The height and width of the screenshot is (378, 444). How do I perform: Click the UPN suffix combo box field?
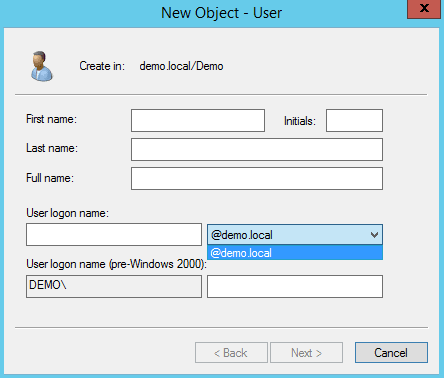[x=295, y=235]
